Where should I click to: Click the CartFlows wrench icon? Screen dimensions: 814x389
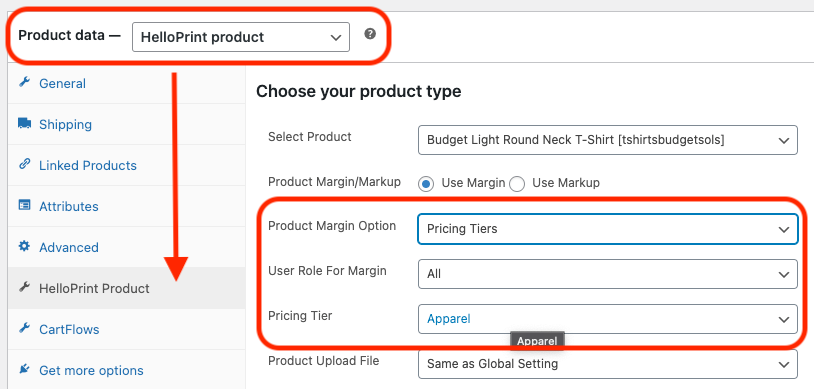24,328
